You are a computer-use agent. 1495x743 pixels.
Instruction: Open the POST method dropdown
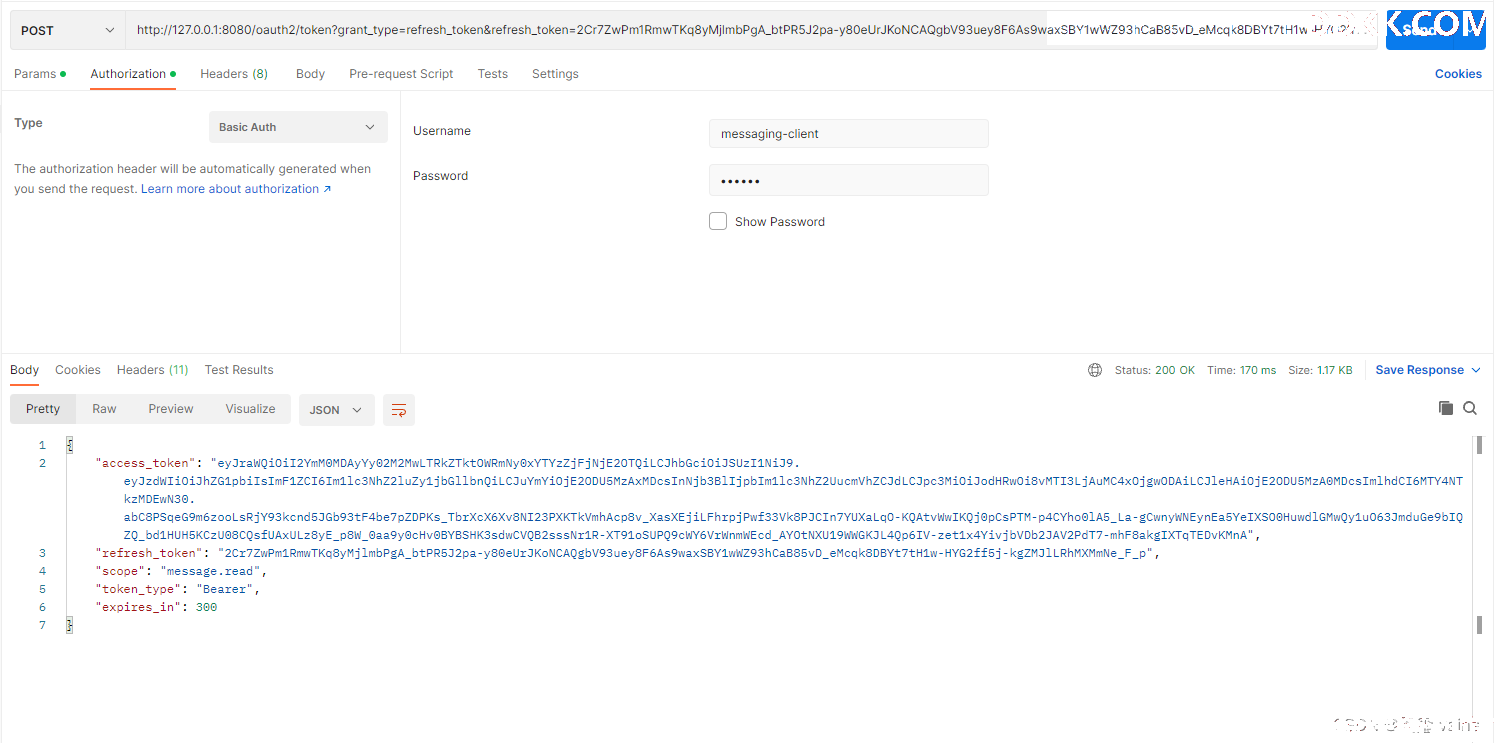pos(68,30)
